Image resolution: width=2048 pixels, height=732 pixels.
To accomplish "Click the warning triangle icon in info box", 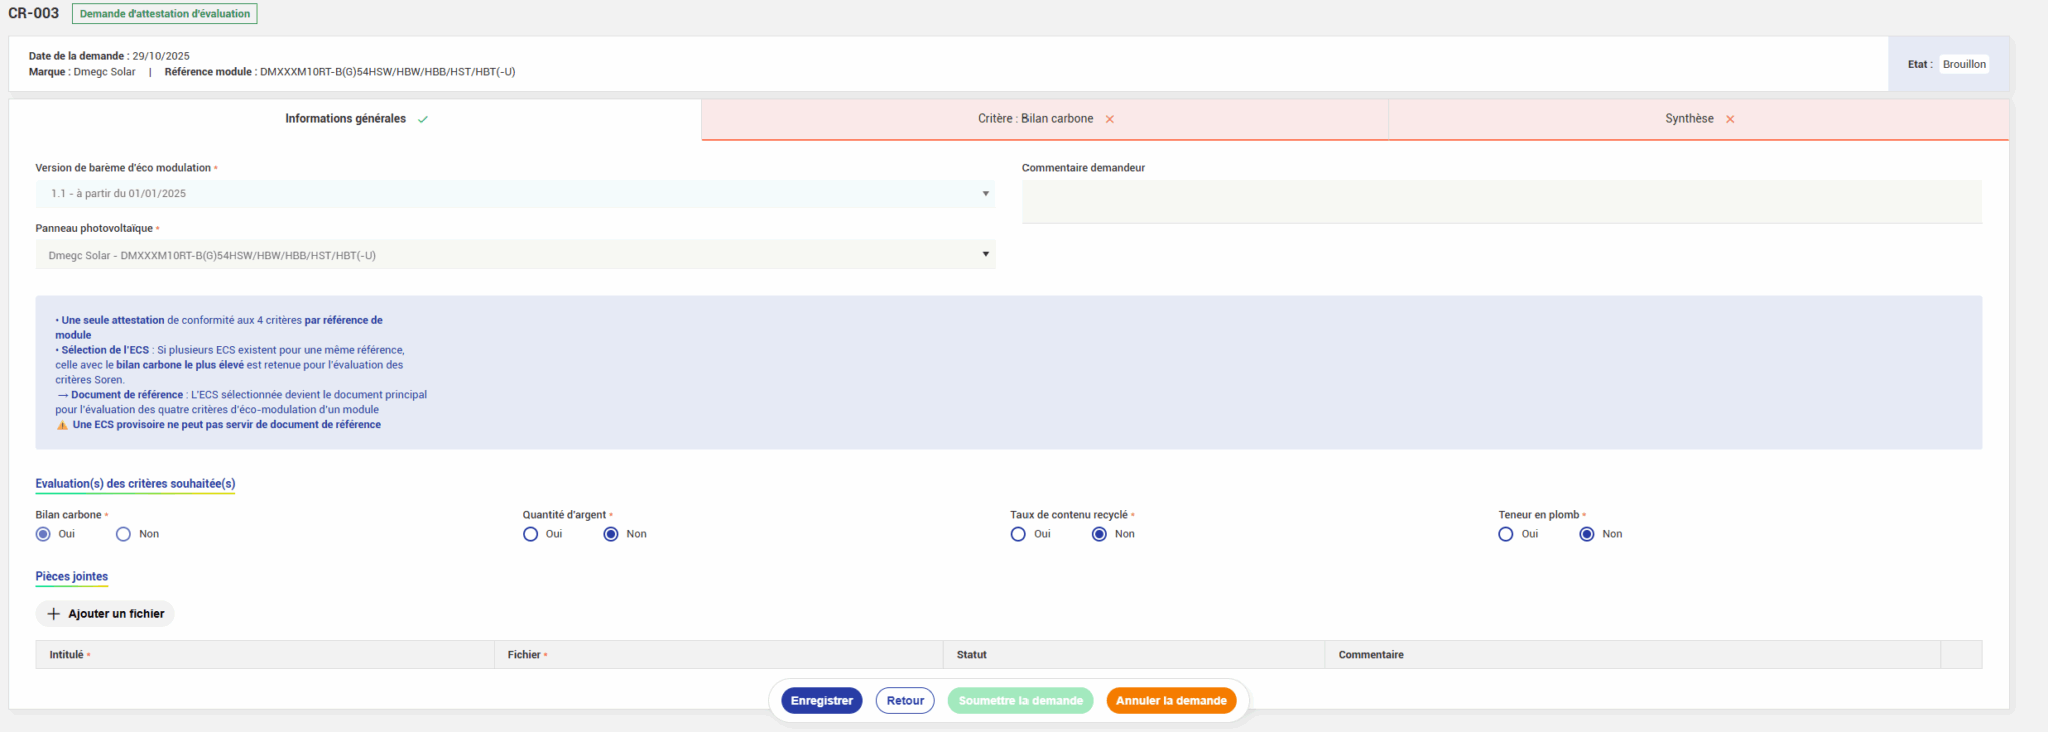I will [x=62, y=425].
